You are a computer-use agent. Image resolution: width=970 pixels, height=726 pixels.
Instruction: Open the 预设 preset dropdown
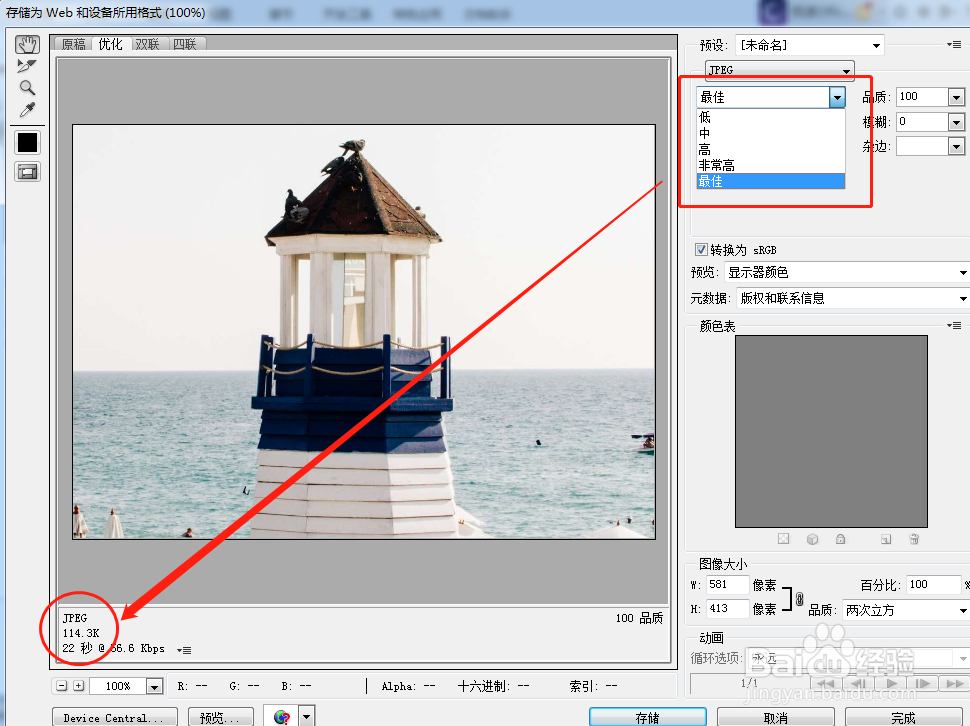point(810,45)
